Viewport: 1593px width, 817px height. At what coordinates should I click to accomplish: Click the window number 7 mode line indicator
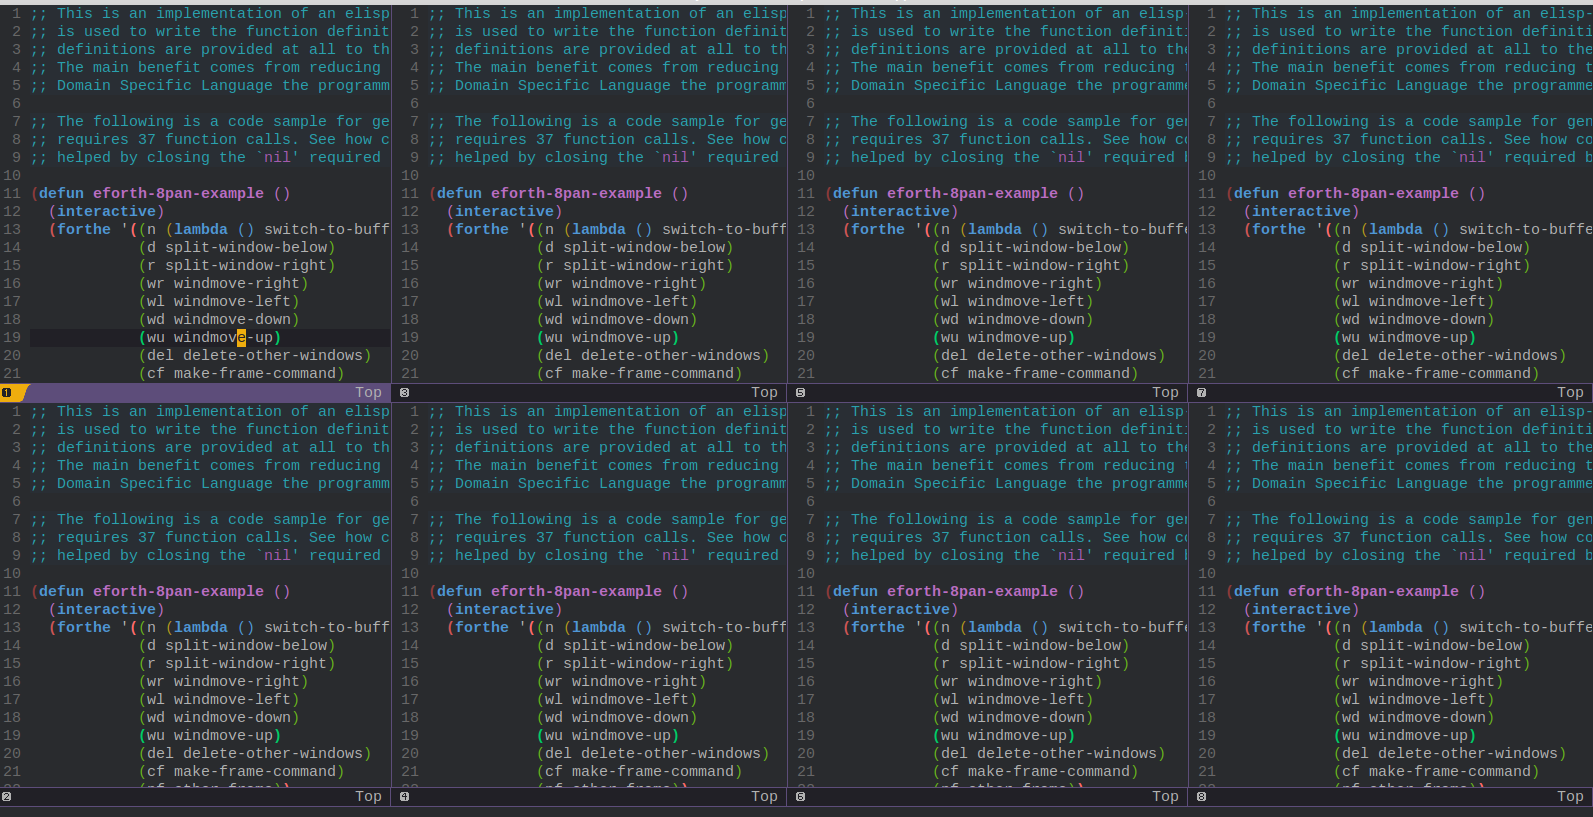click(x=1201, y=393)
